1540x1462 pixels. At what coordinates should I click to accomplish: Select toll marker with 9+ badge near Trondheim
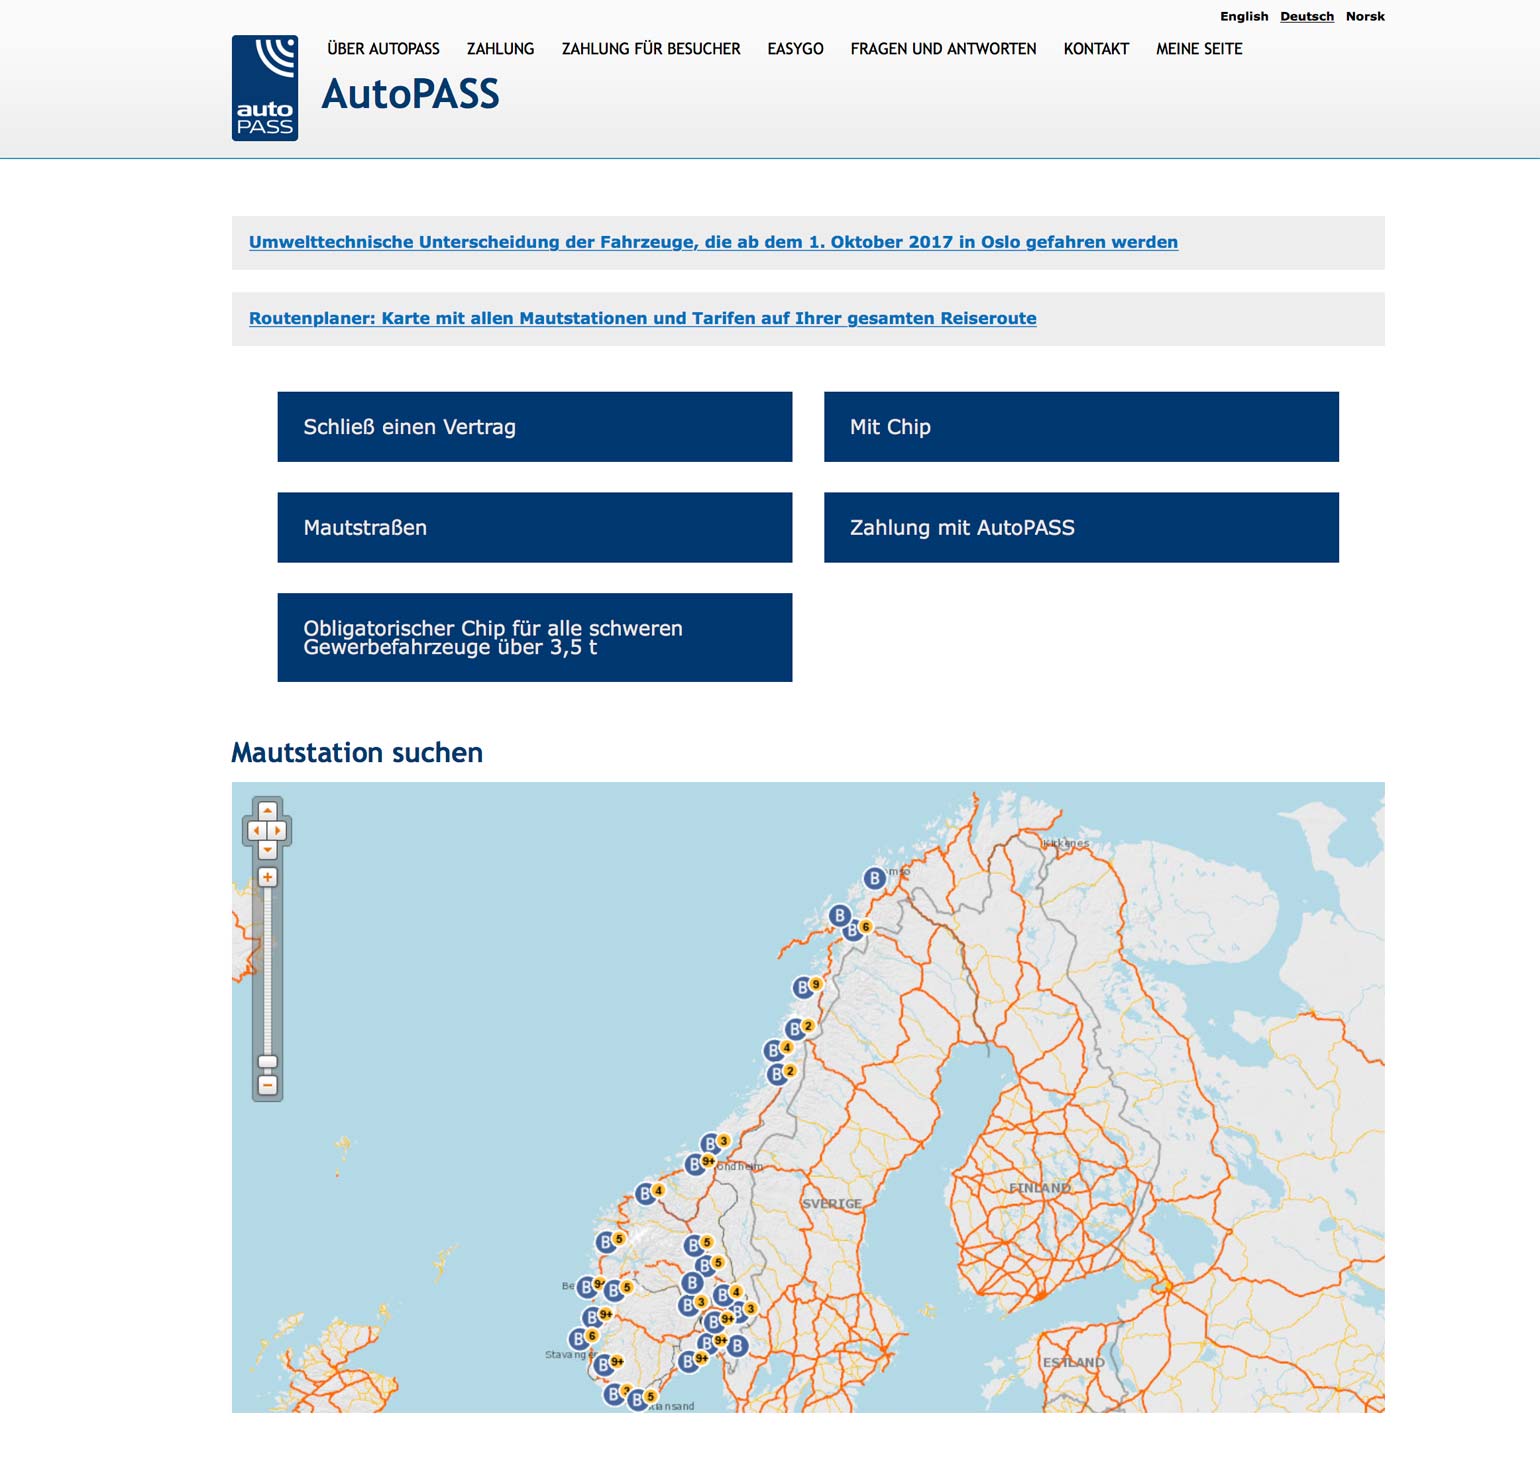(695, 1164)
